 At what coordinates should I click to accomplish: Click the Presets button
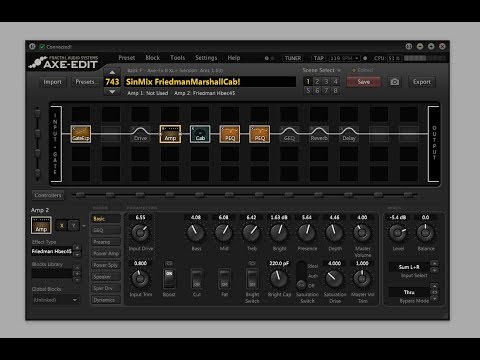point(86,82)
